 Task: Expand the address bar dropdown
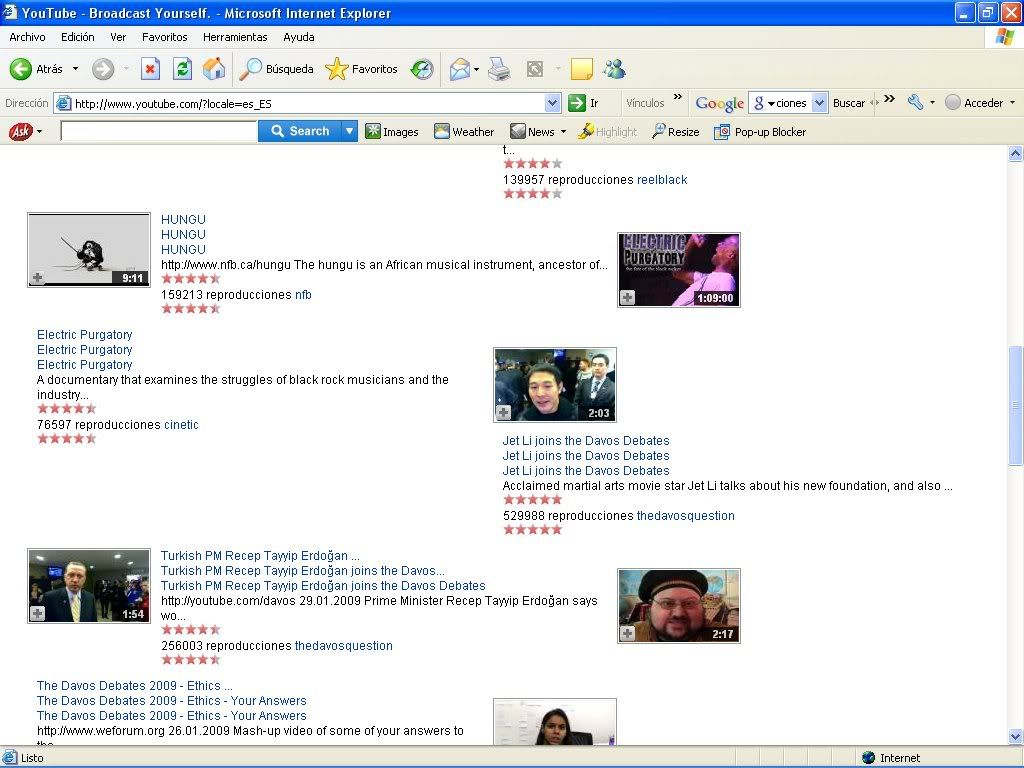(x=552, y=103)
